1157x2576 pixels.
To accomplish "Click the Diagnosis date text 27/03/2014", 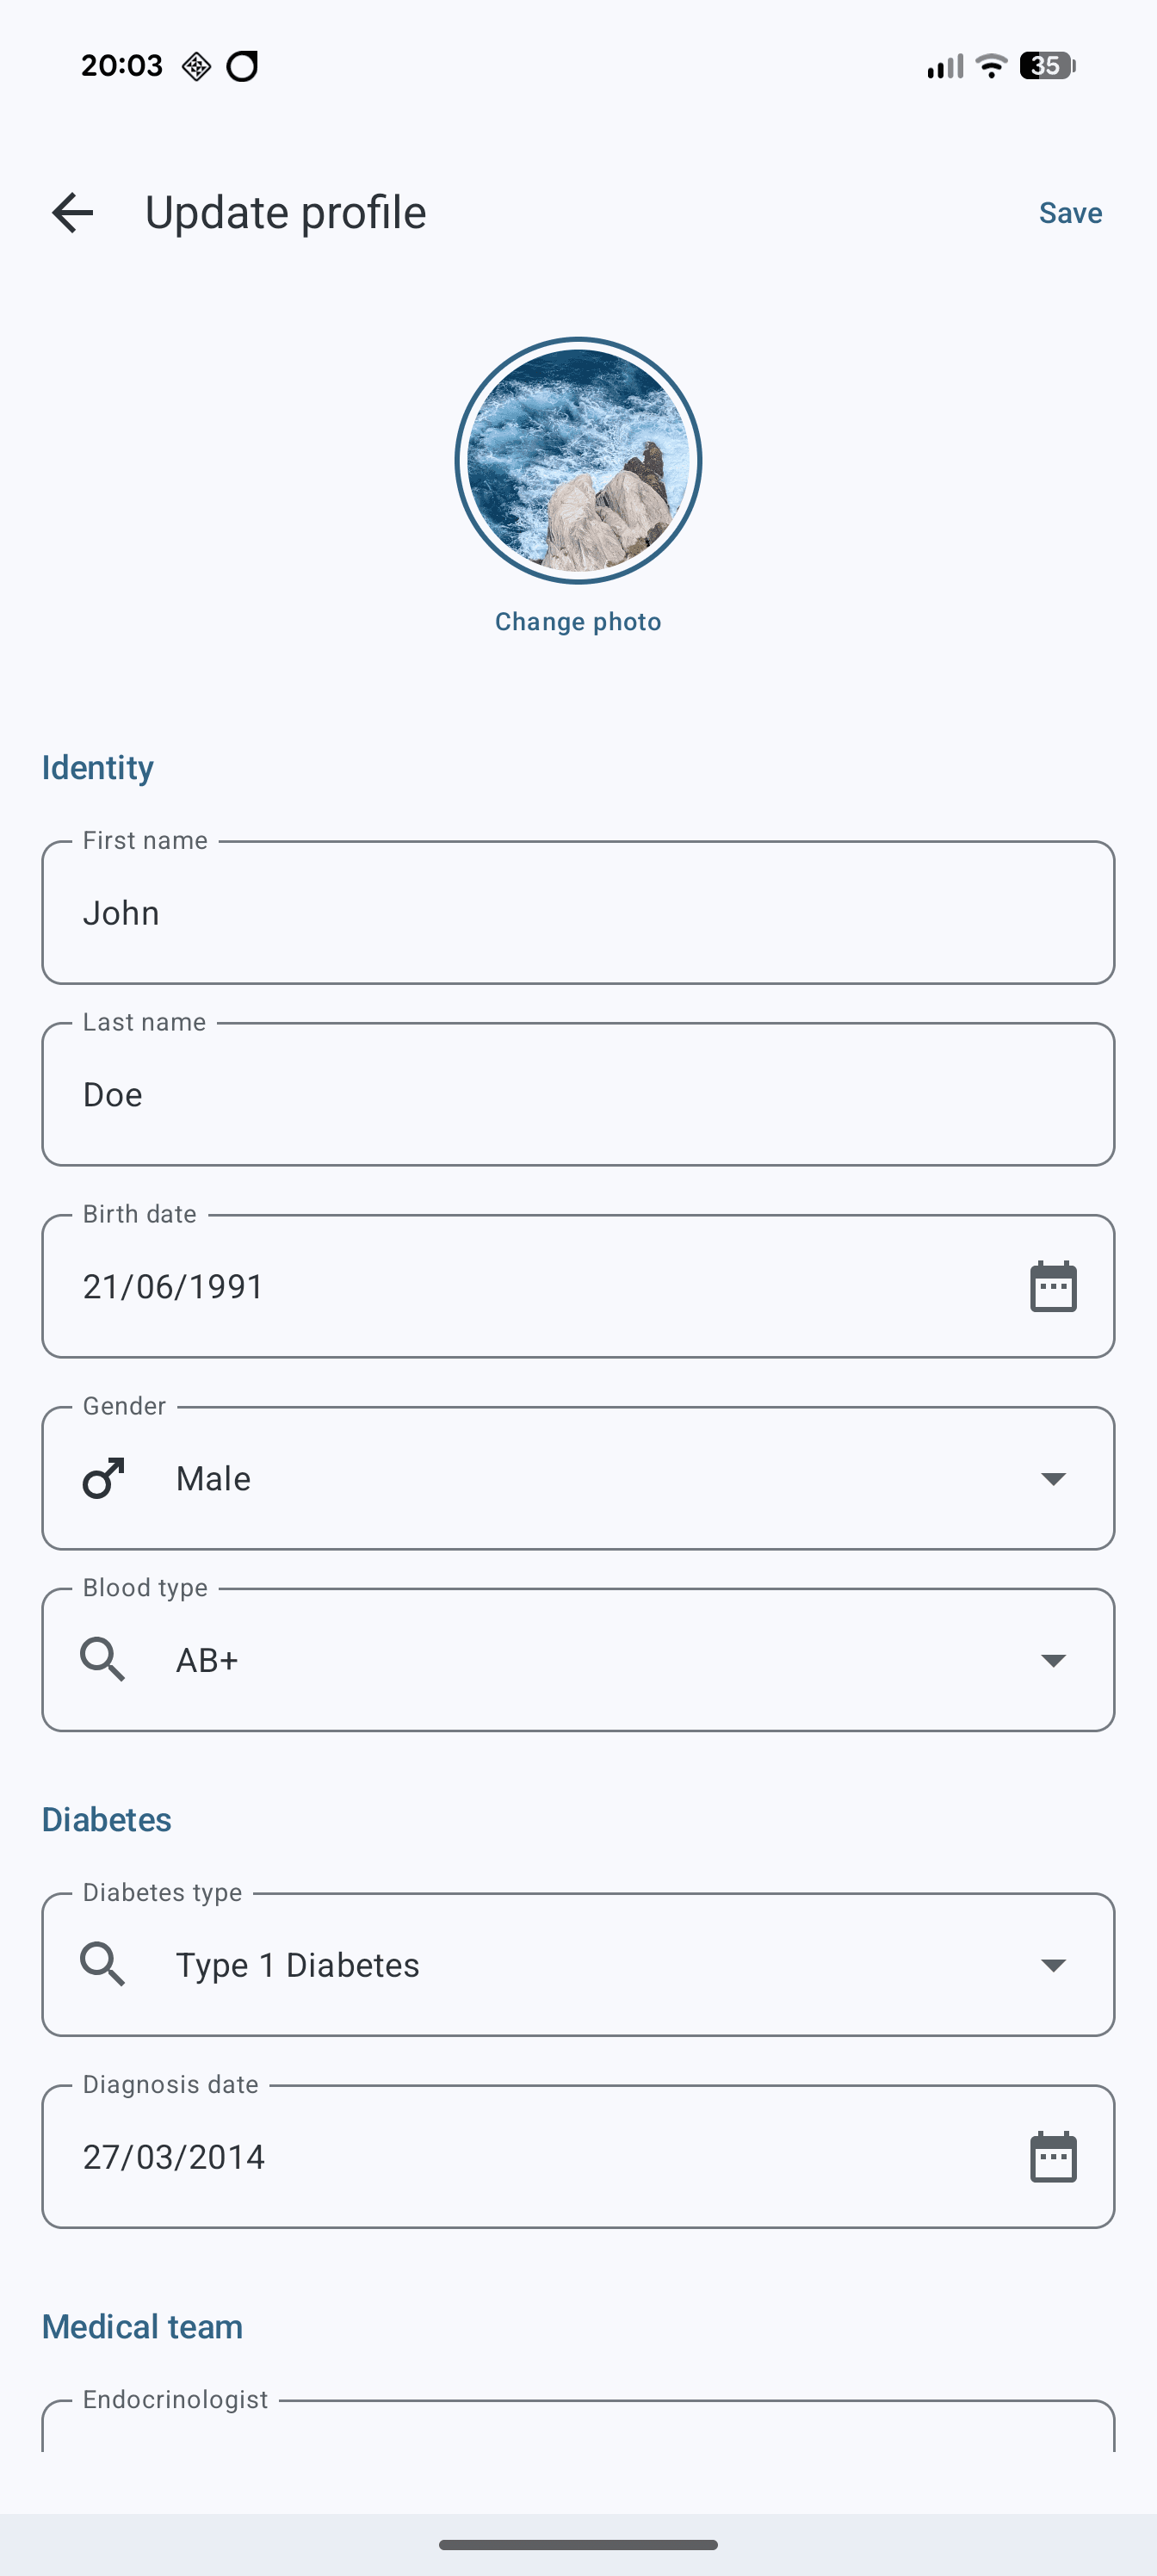I will coord(172,2157).
